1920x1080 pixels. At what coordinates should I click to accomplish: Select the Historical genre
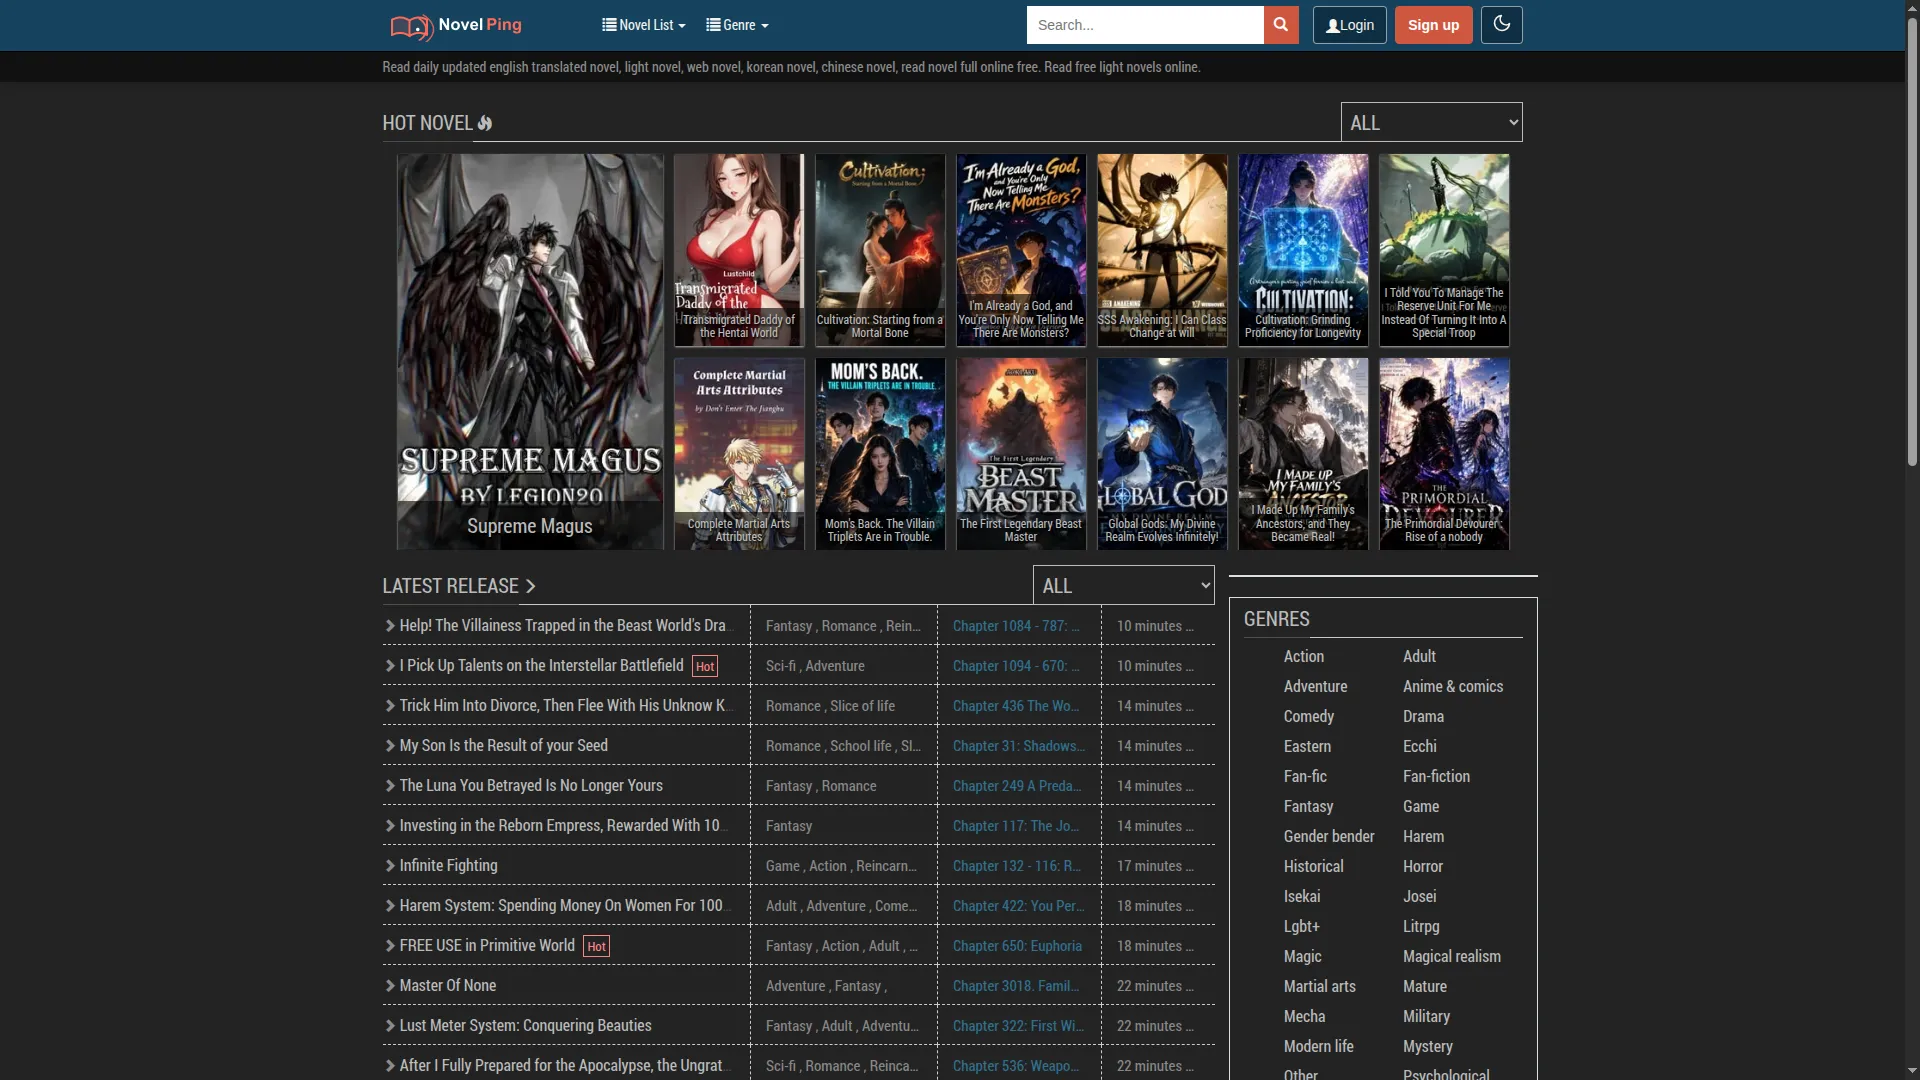tap(1313, 866)
